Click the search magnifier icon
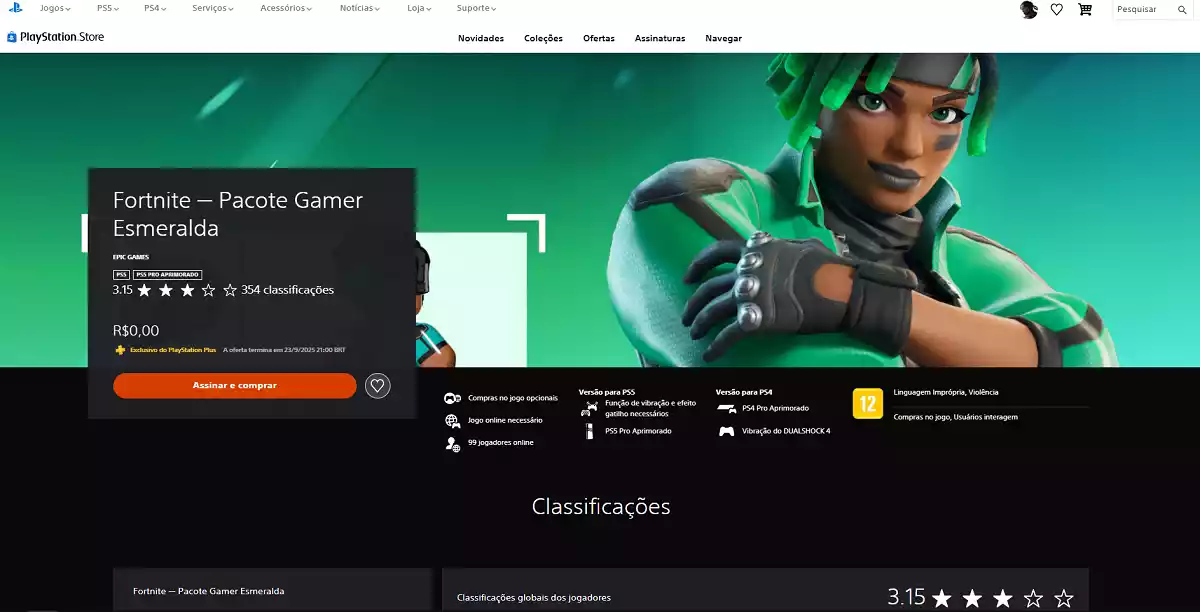This screenshot has height=612, width=1200. click(1182, 9)
